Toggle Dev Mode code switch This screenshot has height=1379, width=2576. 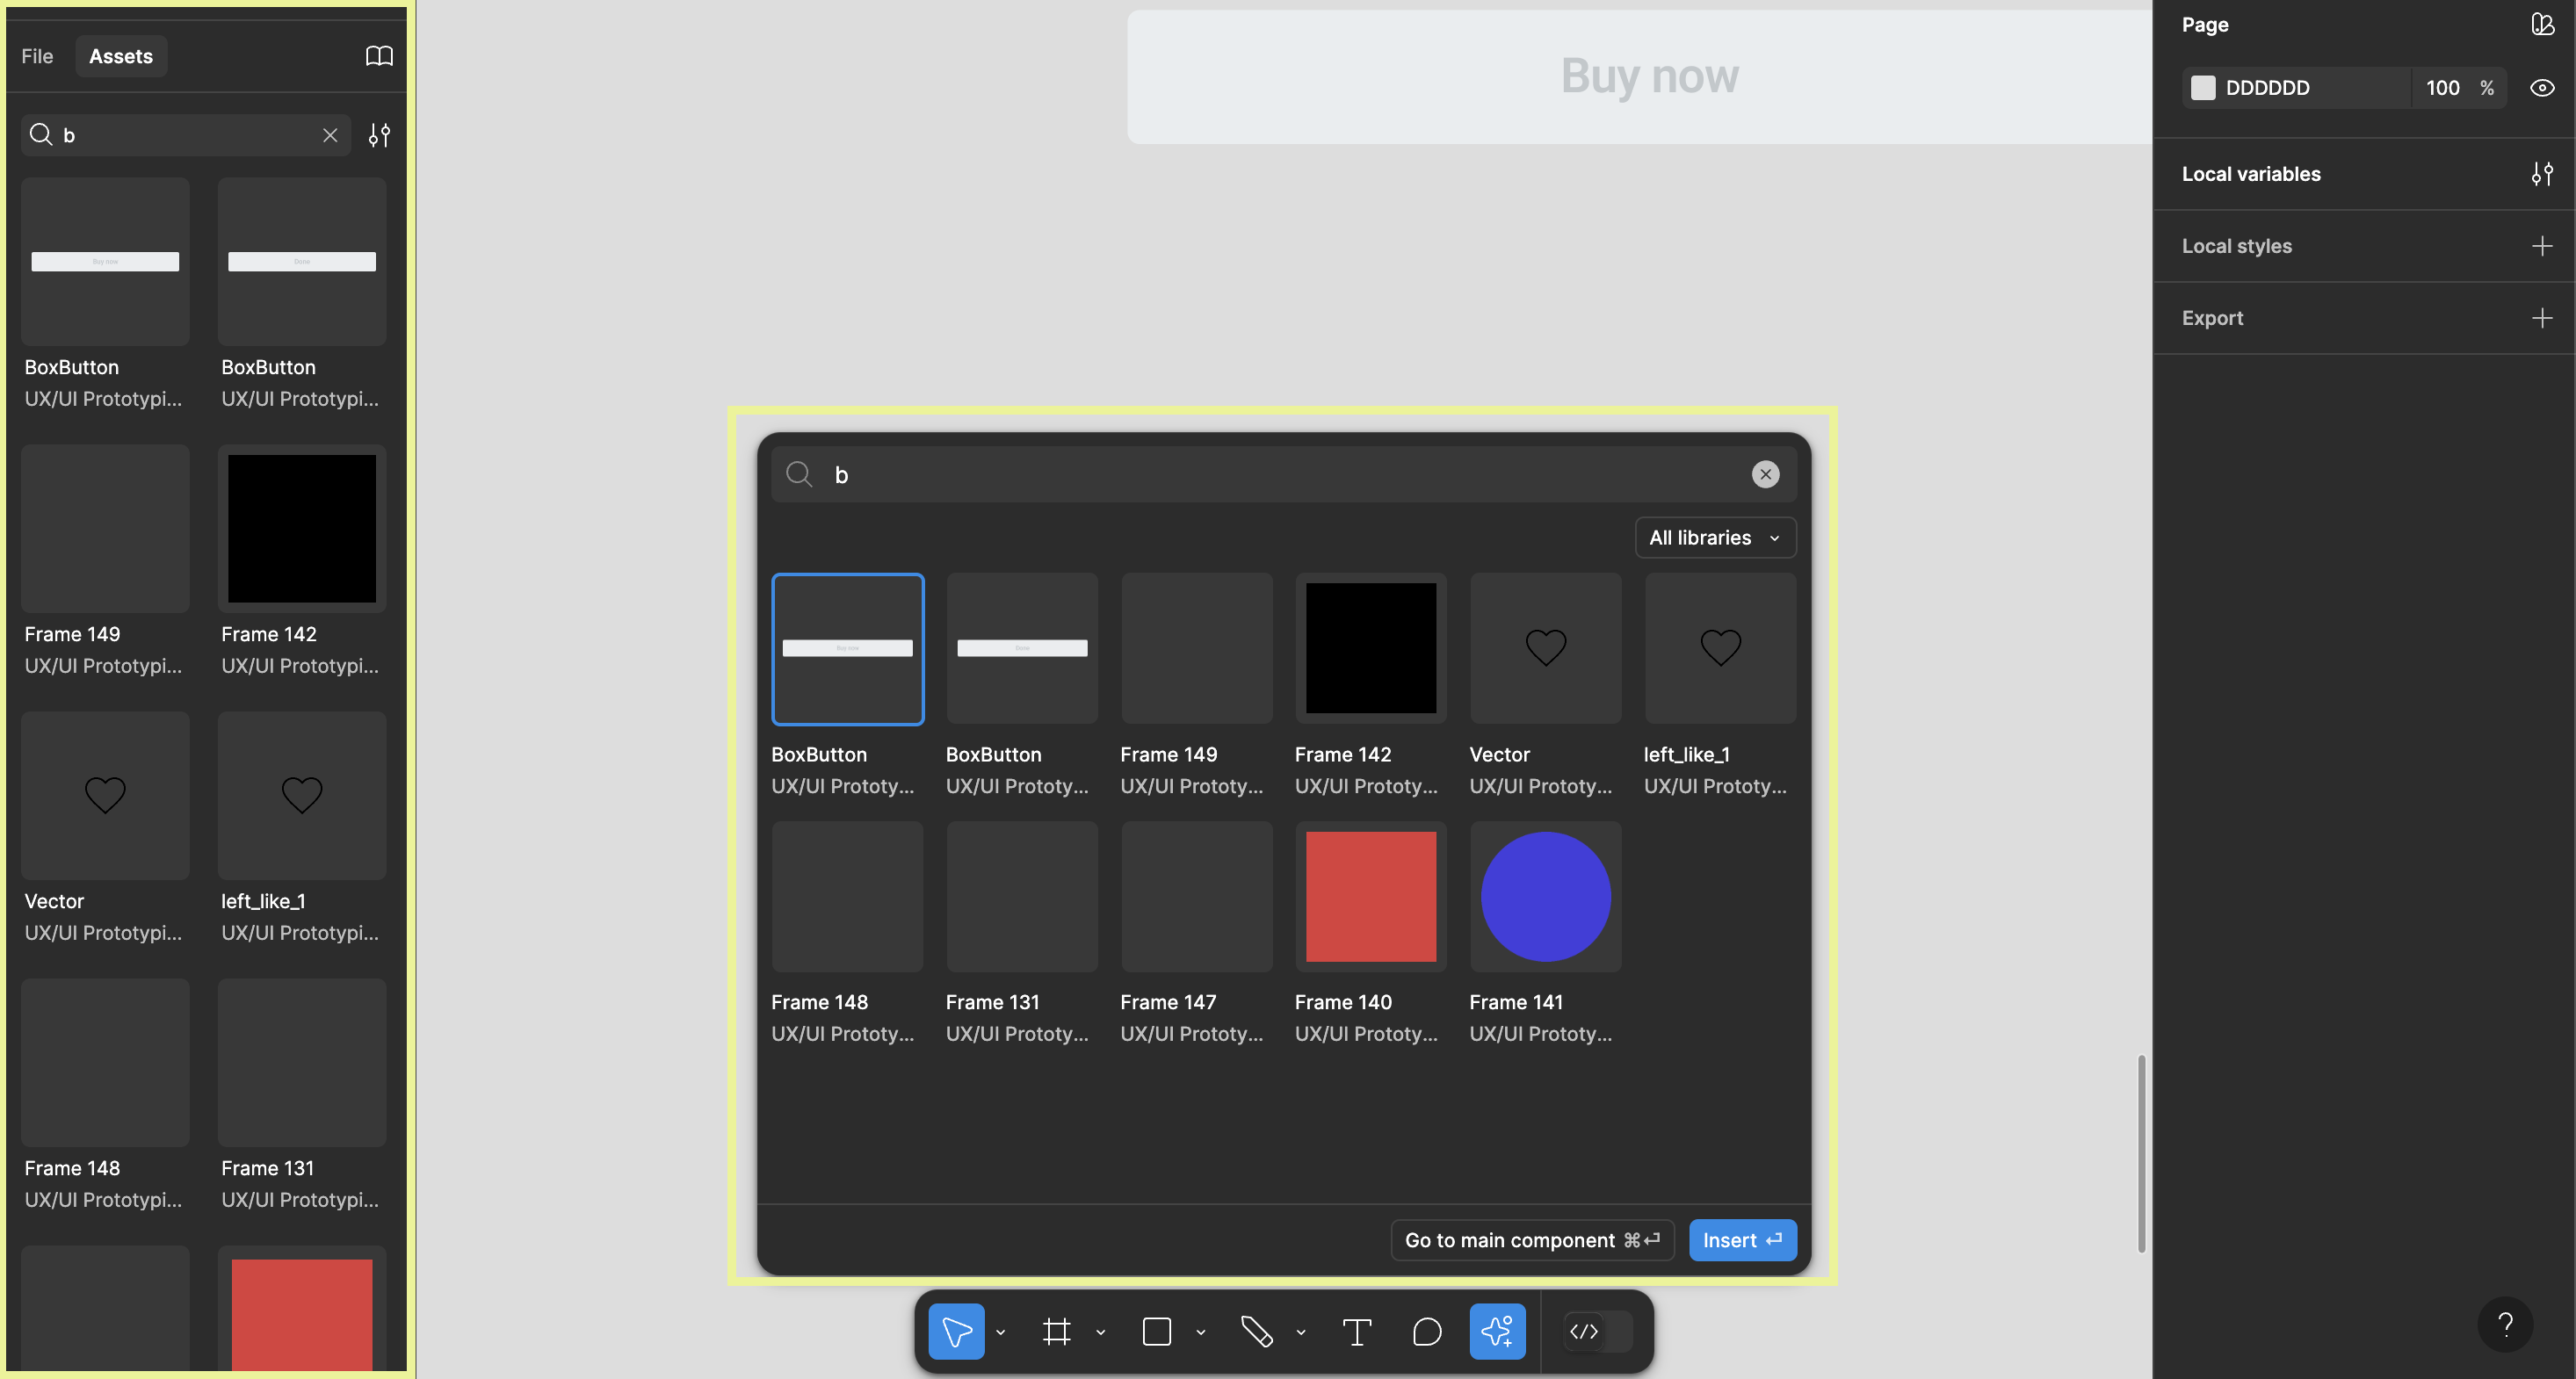(x=1597, y=1331)
